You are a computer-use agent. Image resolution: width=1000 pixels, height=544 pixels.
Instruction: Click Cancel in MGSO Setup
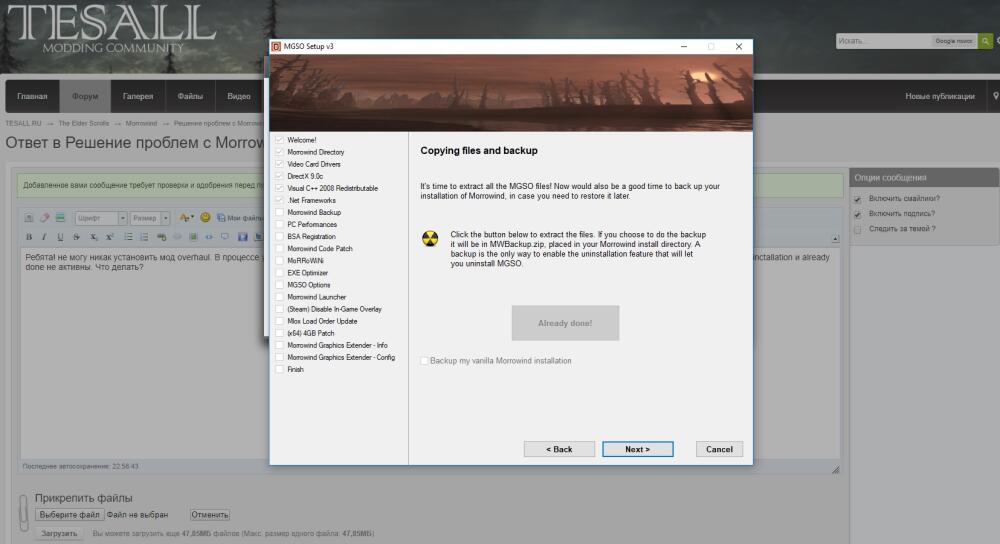[719, 449]
